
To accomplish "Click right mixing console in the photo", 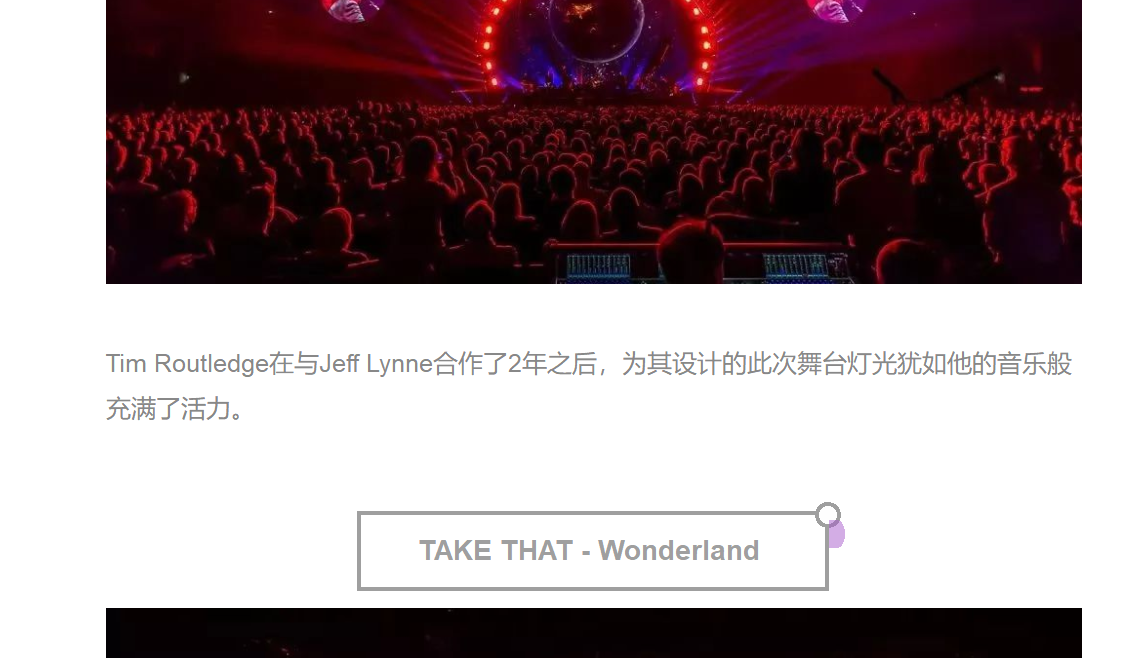I will click(796, 267).
